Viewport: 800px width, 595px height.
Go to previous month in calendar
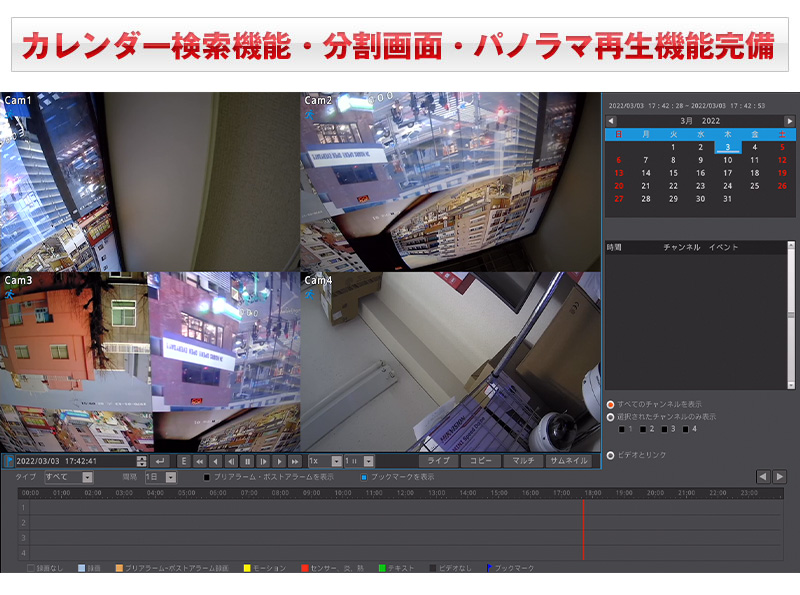coord(611,121)
